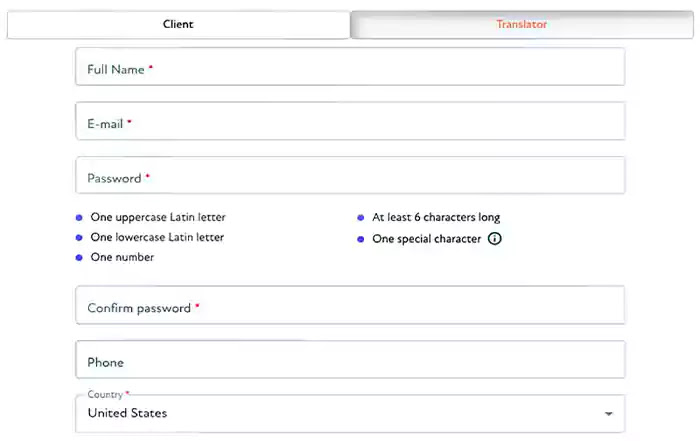This screenshot has width=700, height=441.
Task: Open the United States country selector
Action: [350, 414]
